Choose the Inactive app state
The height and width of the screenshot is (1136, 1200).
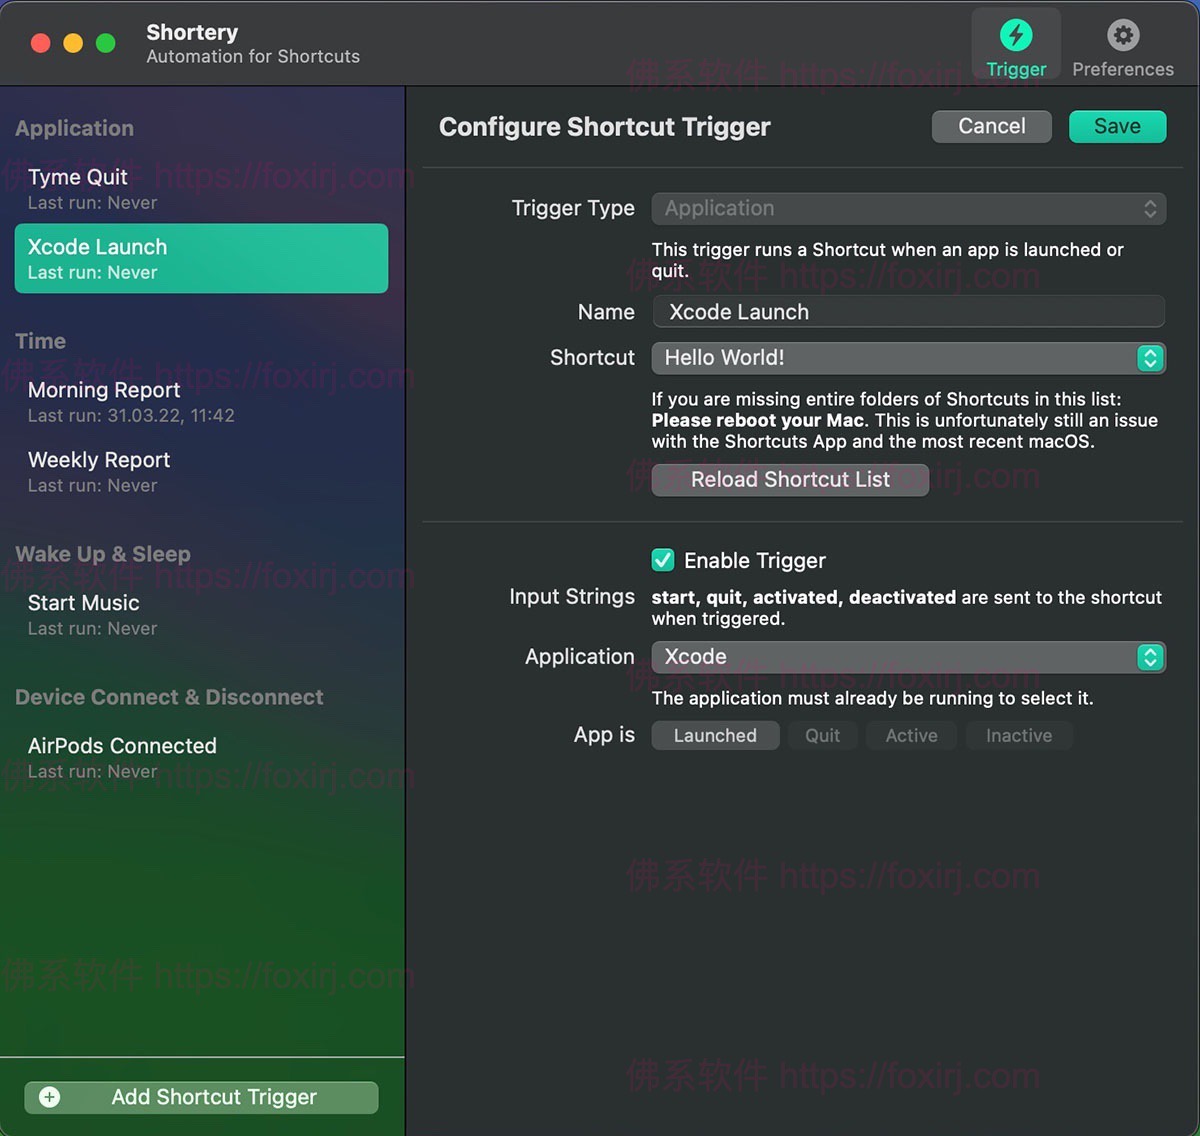click(1018, 736)
